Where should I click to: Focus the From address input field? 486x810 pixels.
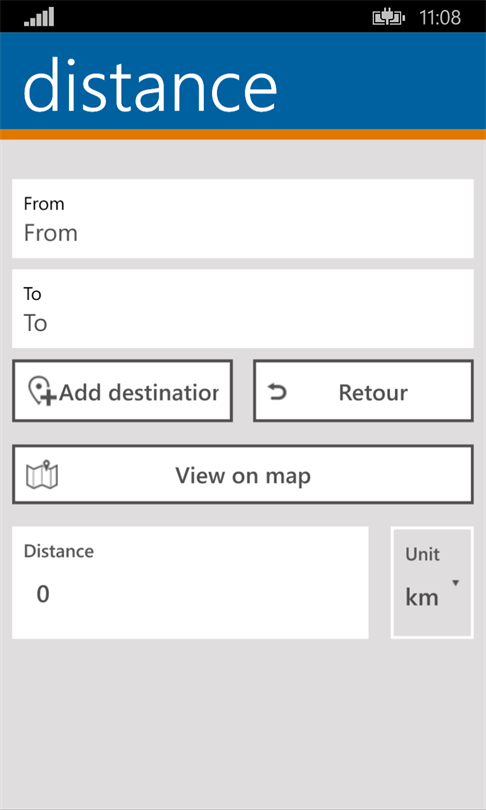point(243,219)
